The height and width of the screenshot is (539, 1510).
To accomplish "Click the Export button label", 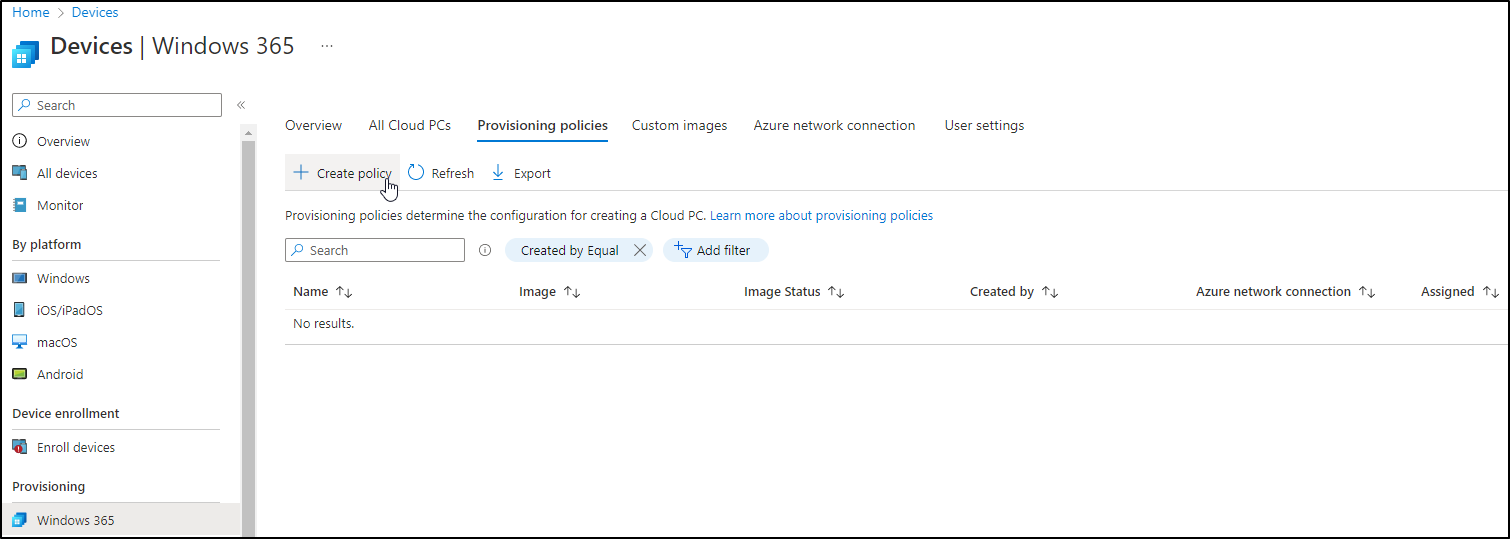I will click(532, 173).
